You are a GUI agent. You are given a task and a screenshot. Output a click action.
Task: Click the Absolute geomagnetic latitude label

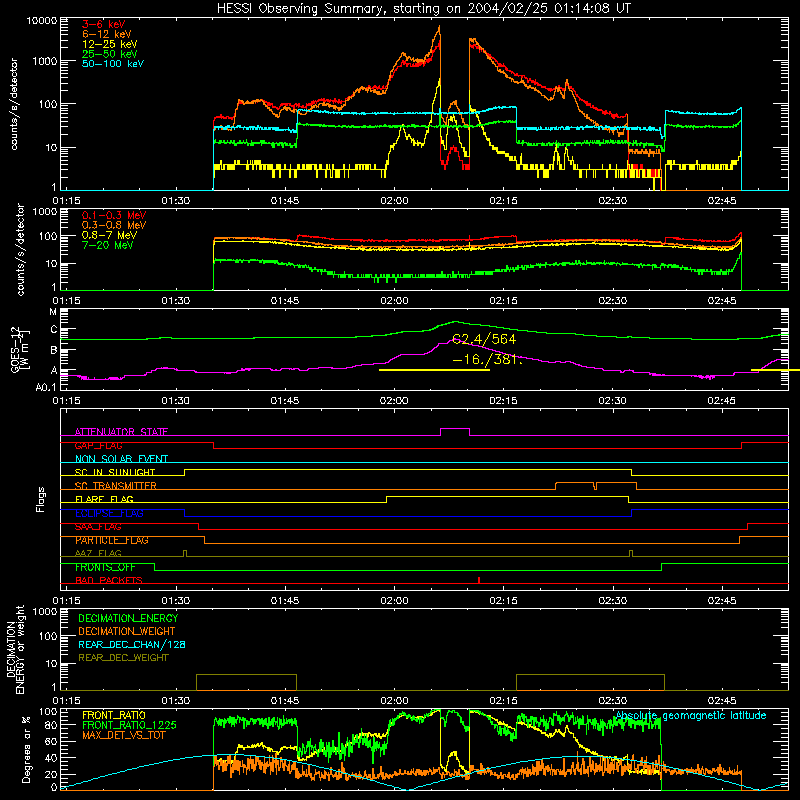[x=691, y=715]
